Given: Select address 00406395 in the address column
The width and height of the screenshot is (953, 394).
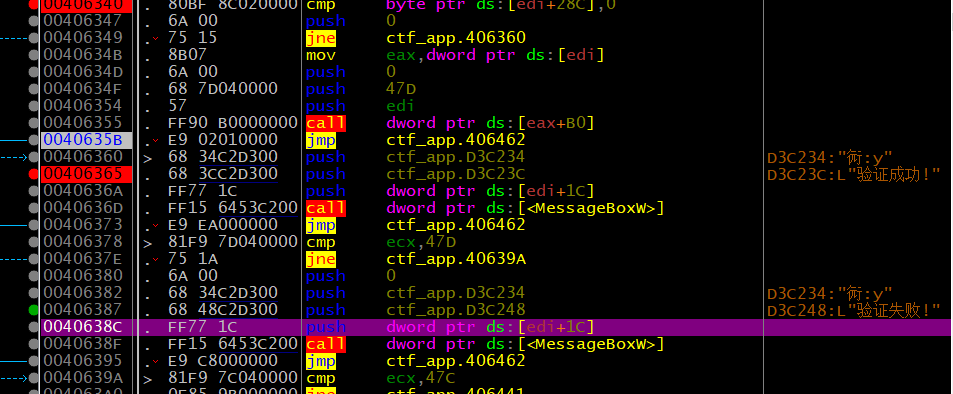Looking at the screenshot, I should coord(83,361).
